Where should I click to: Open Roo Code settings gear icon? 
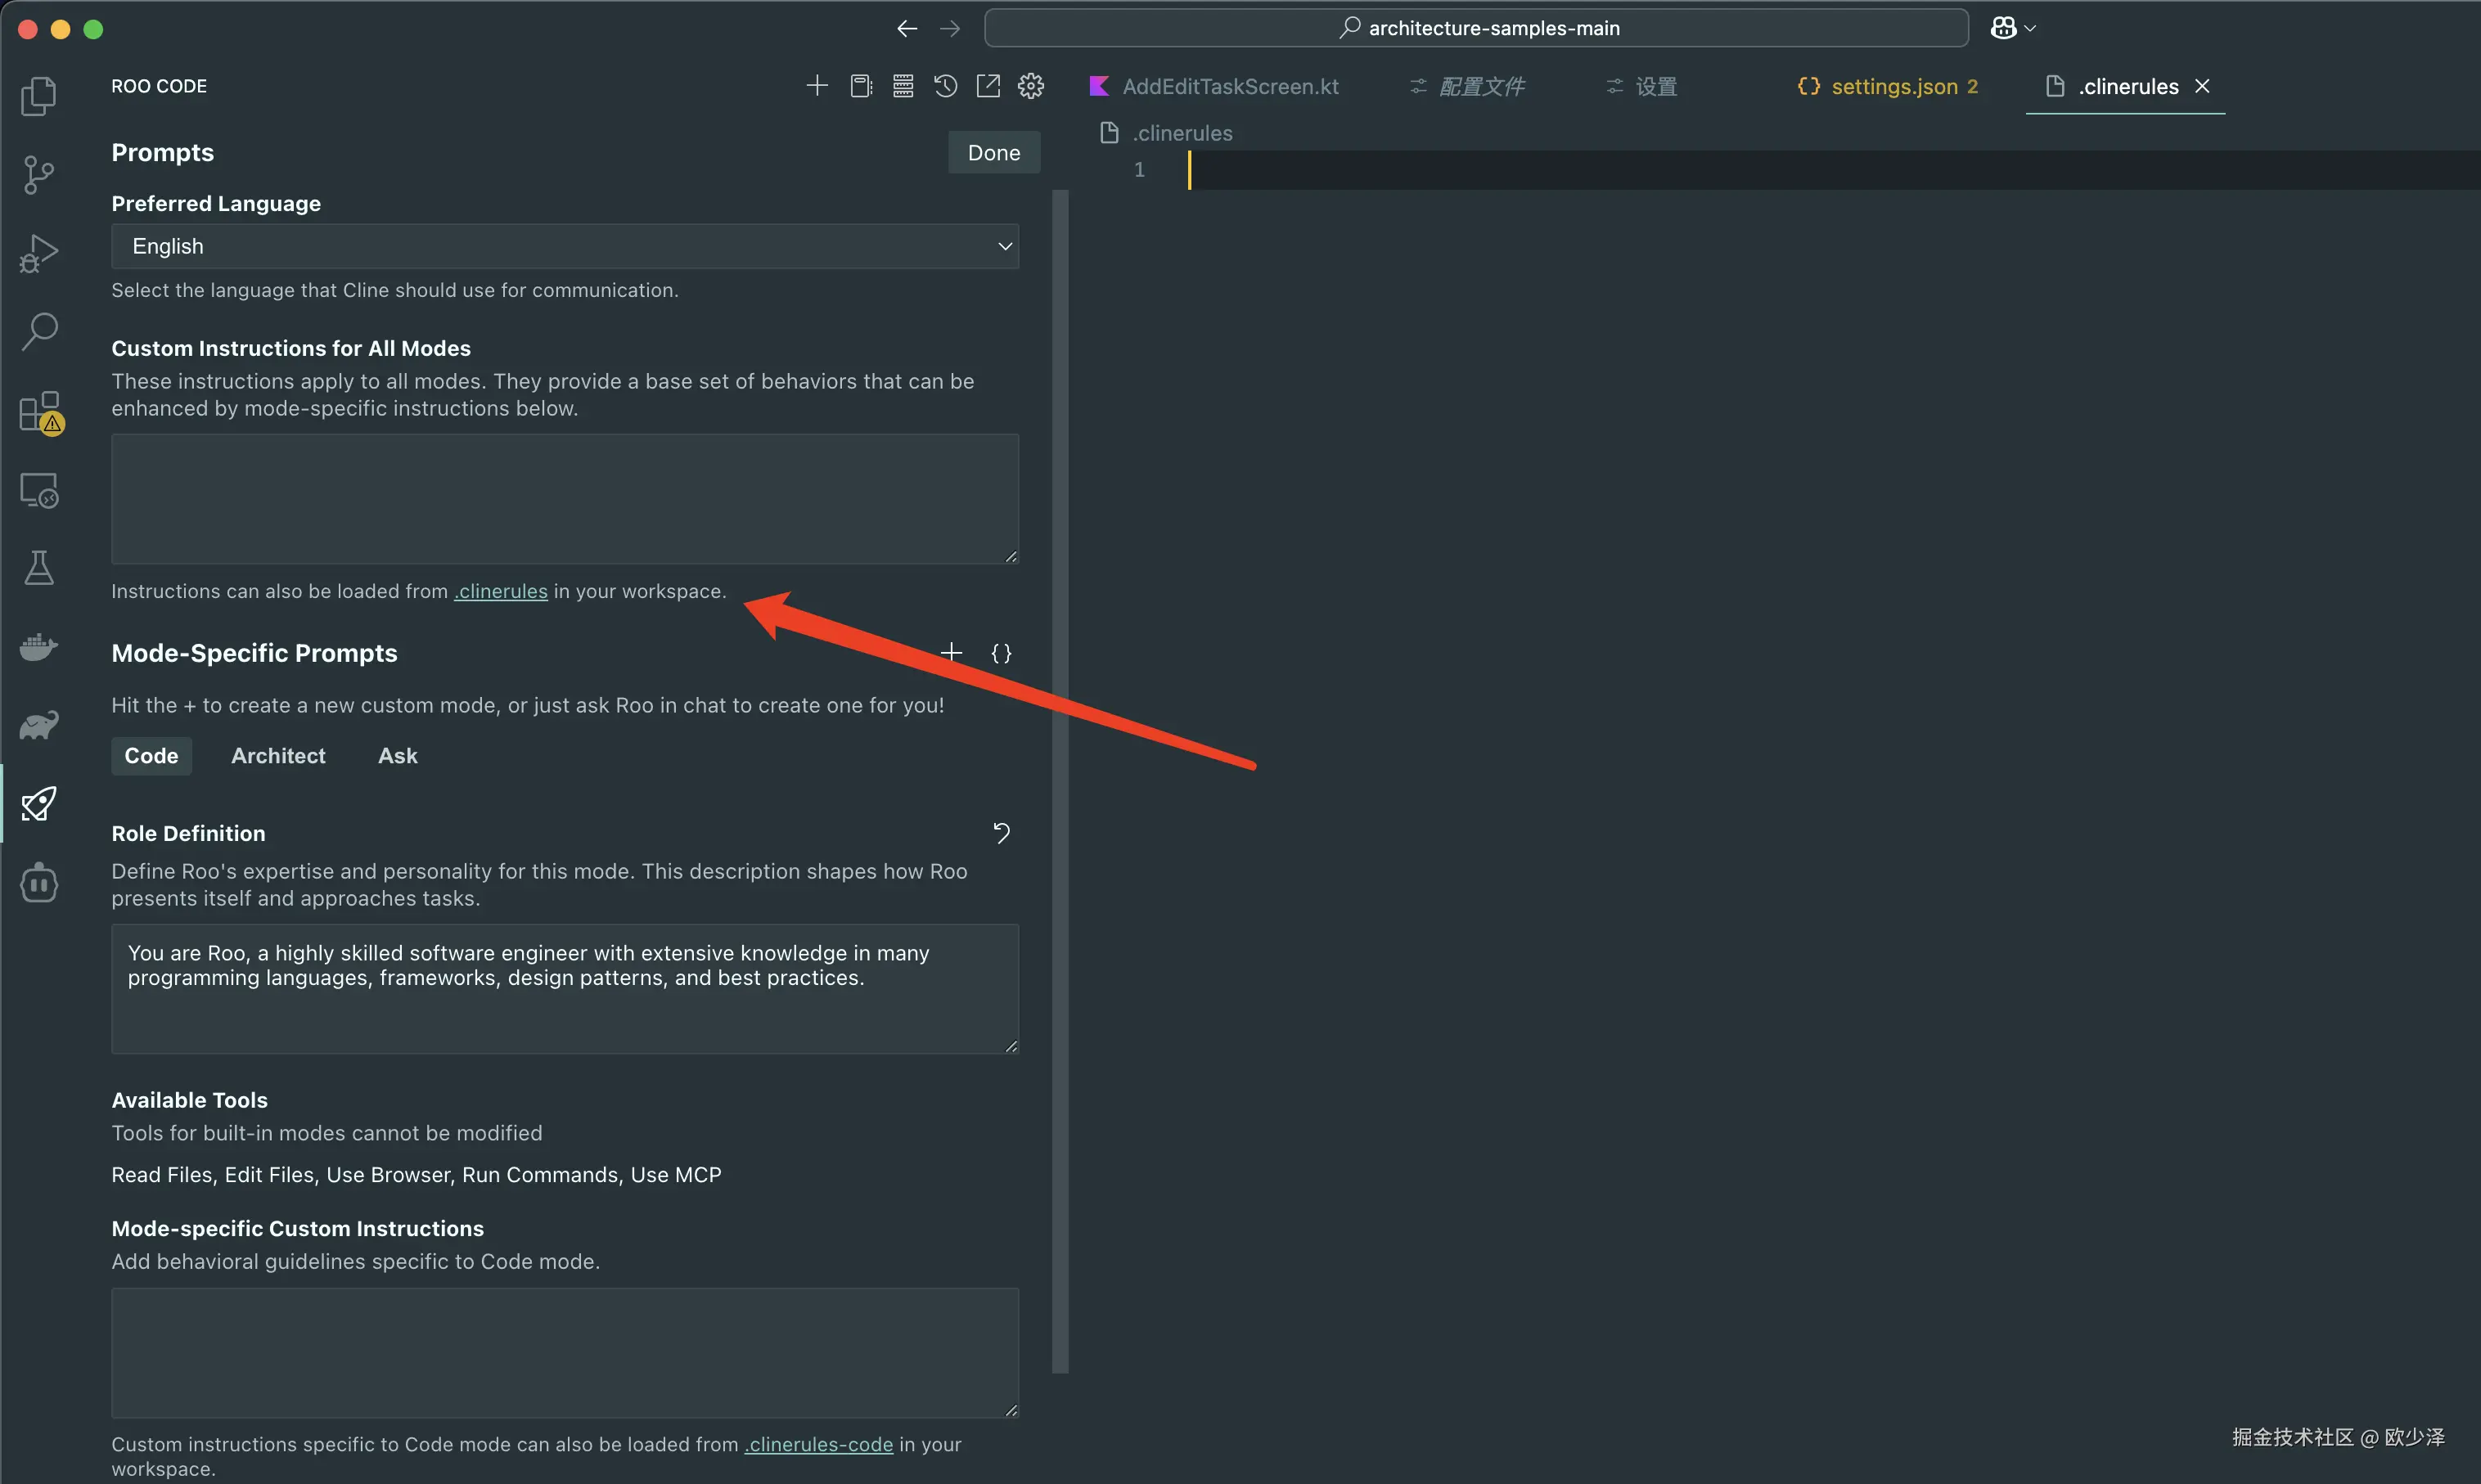click(x=1030, y=86)
